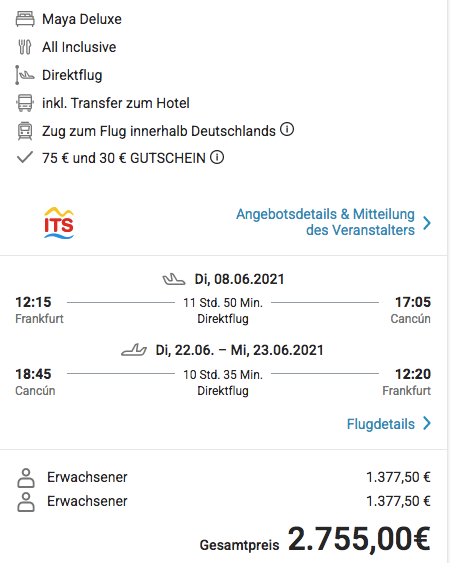Click the departing plane icon by 08.06.2021
Viewport: 451px width, 563px height.
(174, 279)
